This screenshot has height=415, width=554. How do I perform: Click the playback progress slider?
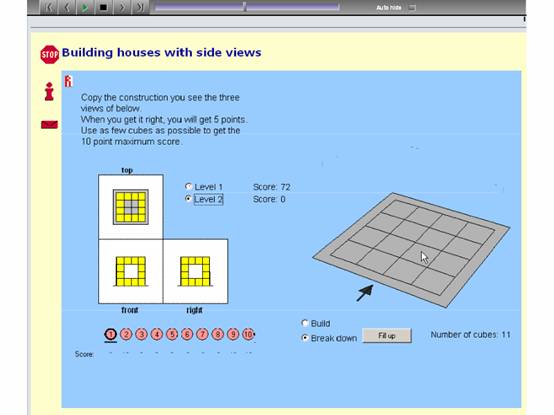tap(247, 7)
